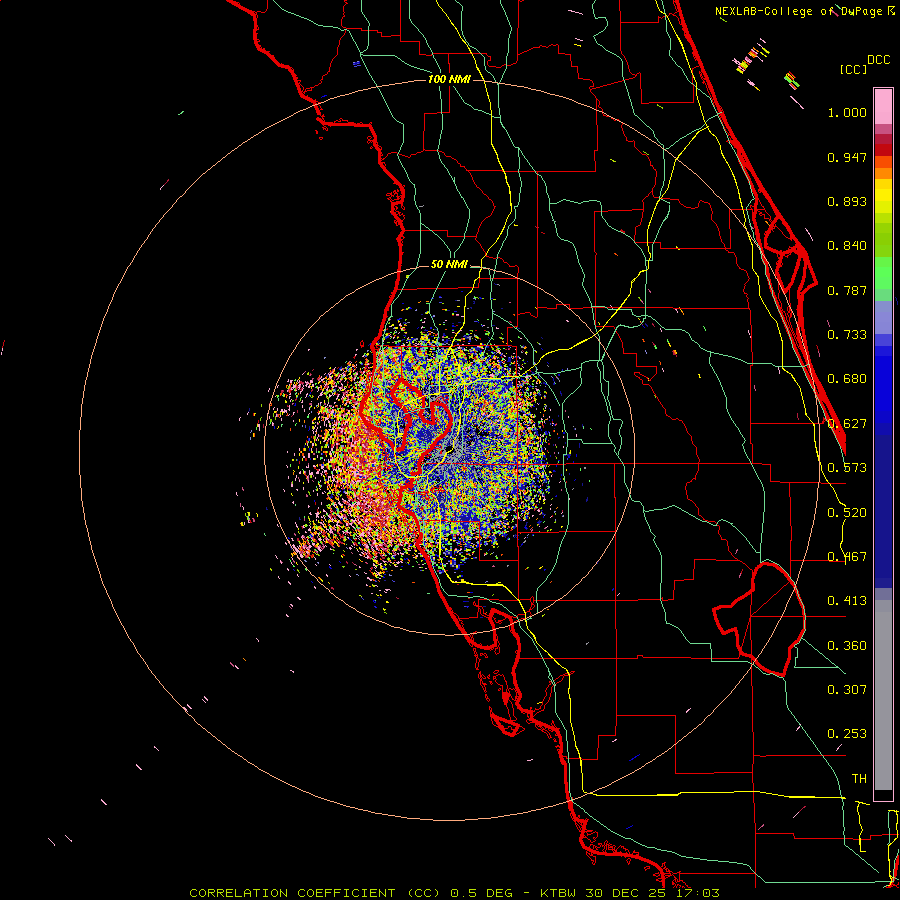This screenshot has width=900, height=900.
Task: Select the 1.000 legend value
Action: 847,112
